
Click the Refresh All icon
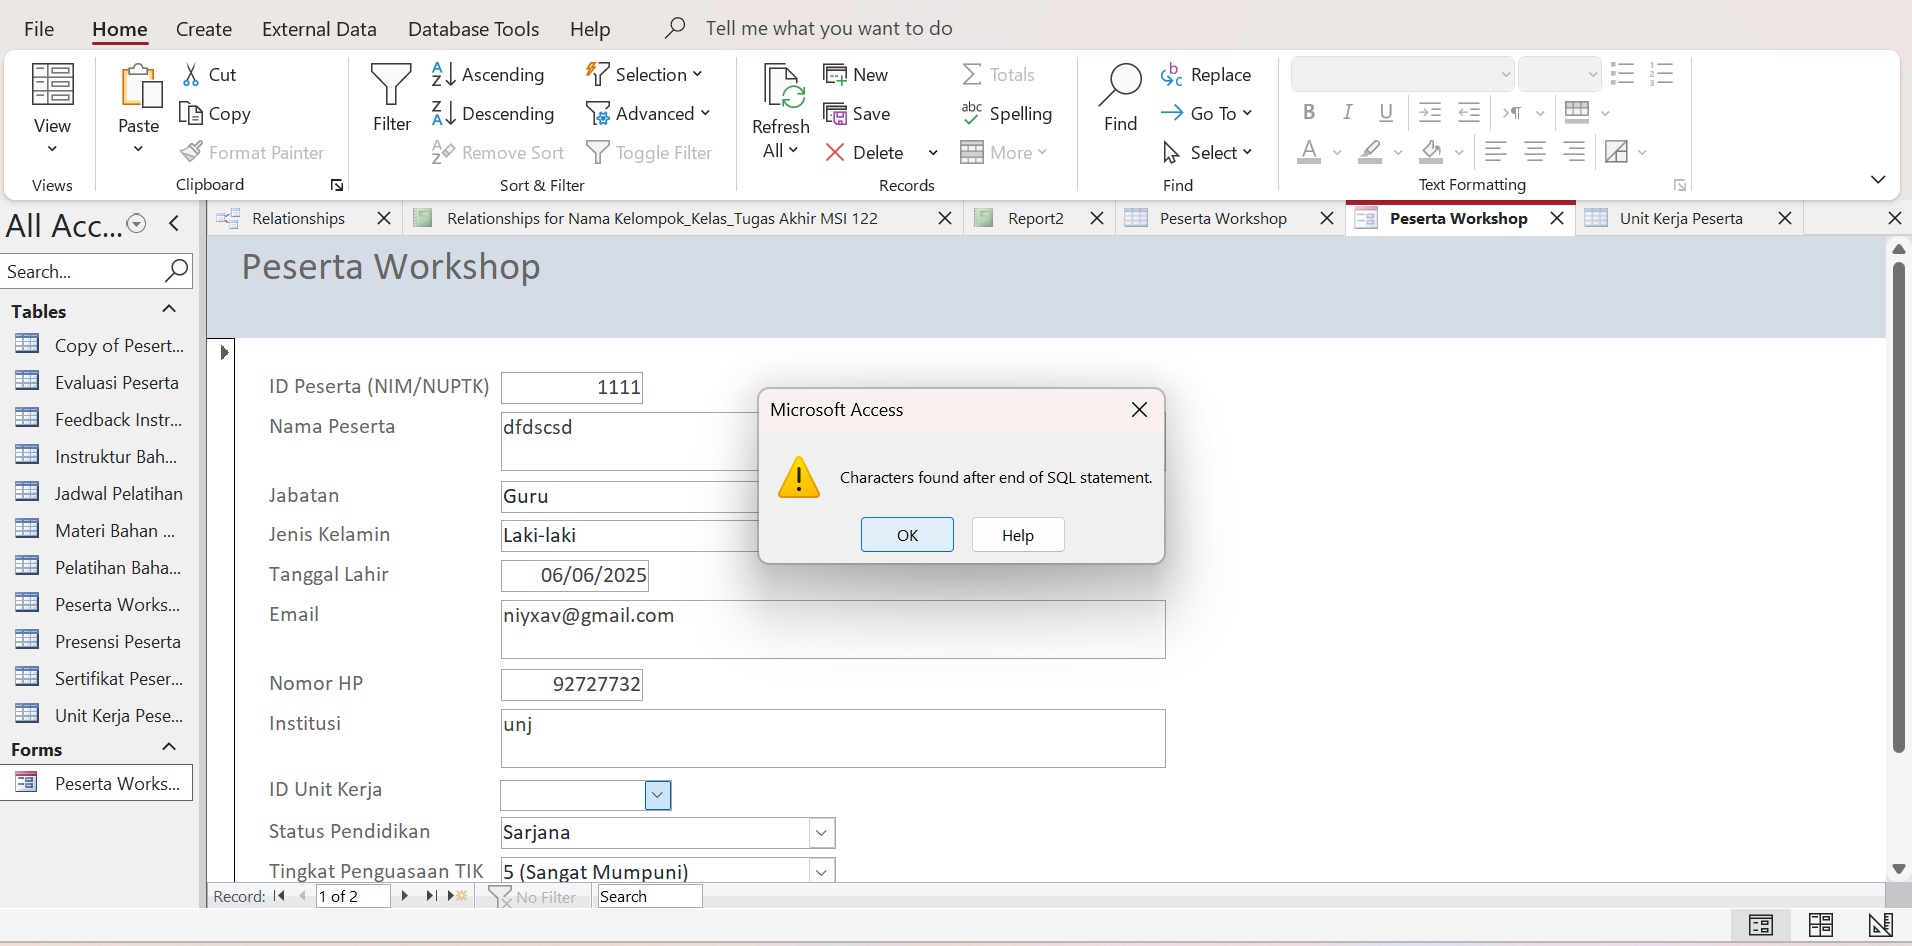coord(781,86)
